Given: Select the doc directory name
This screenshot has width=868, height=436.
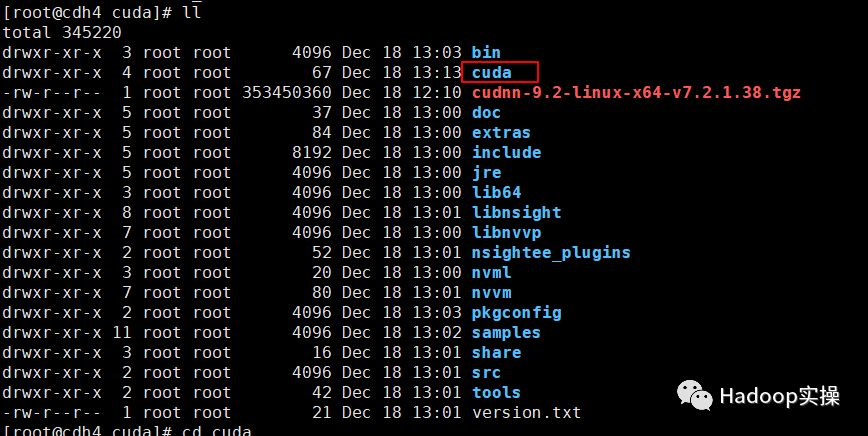Looking at the screenshot, I should pyautogui.click(x=486, y=112).
